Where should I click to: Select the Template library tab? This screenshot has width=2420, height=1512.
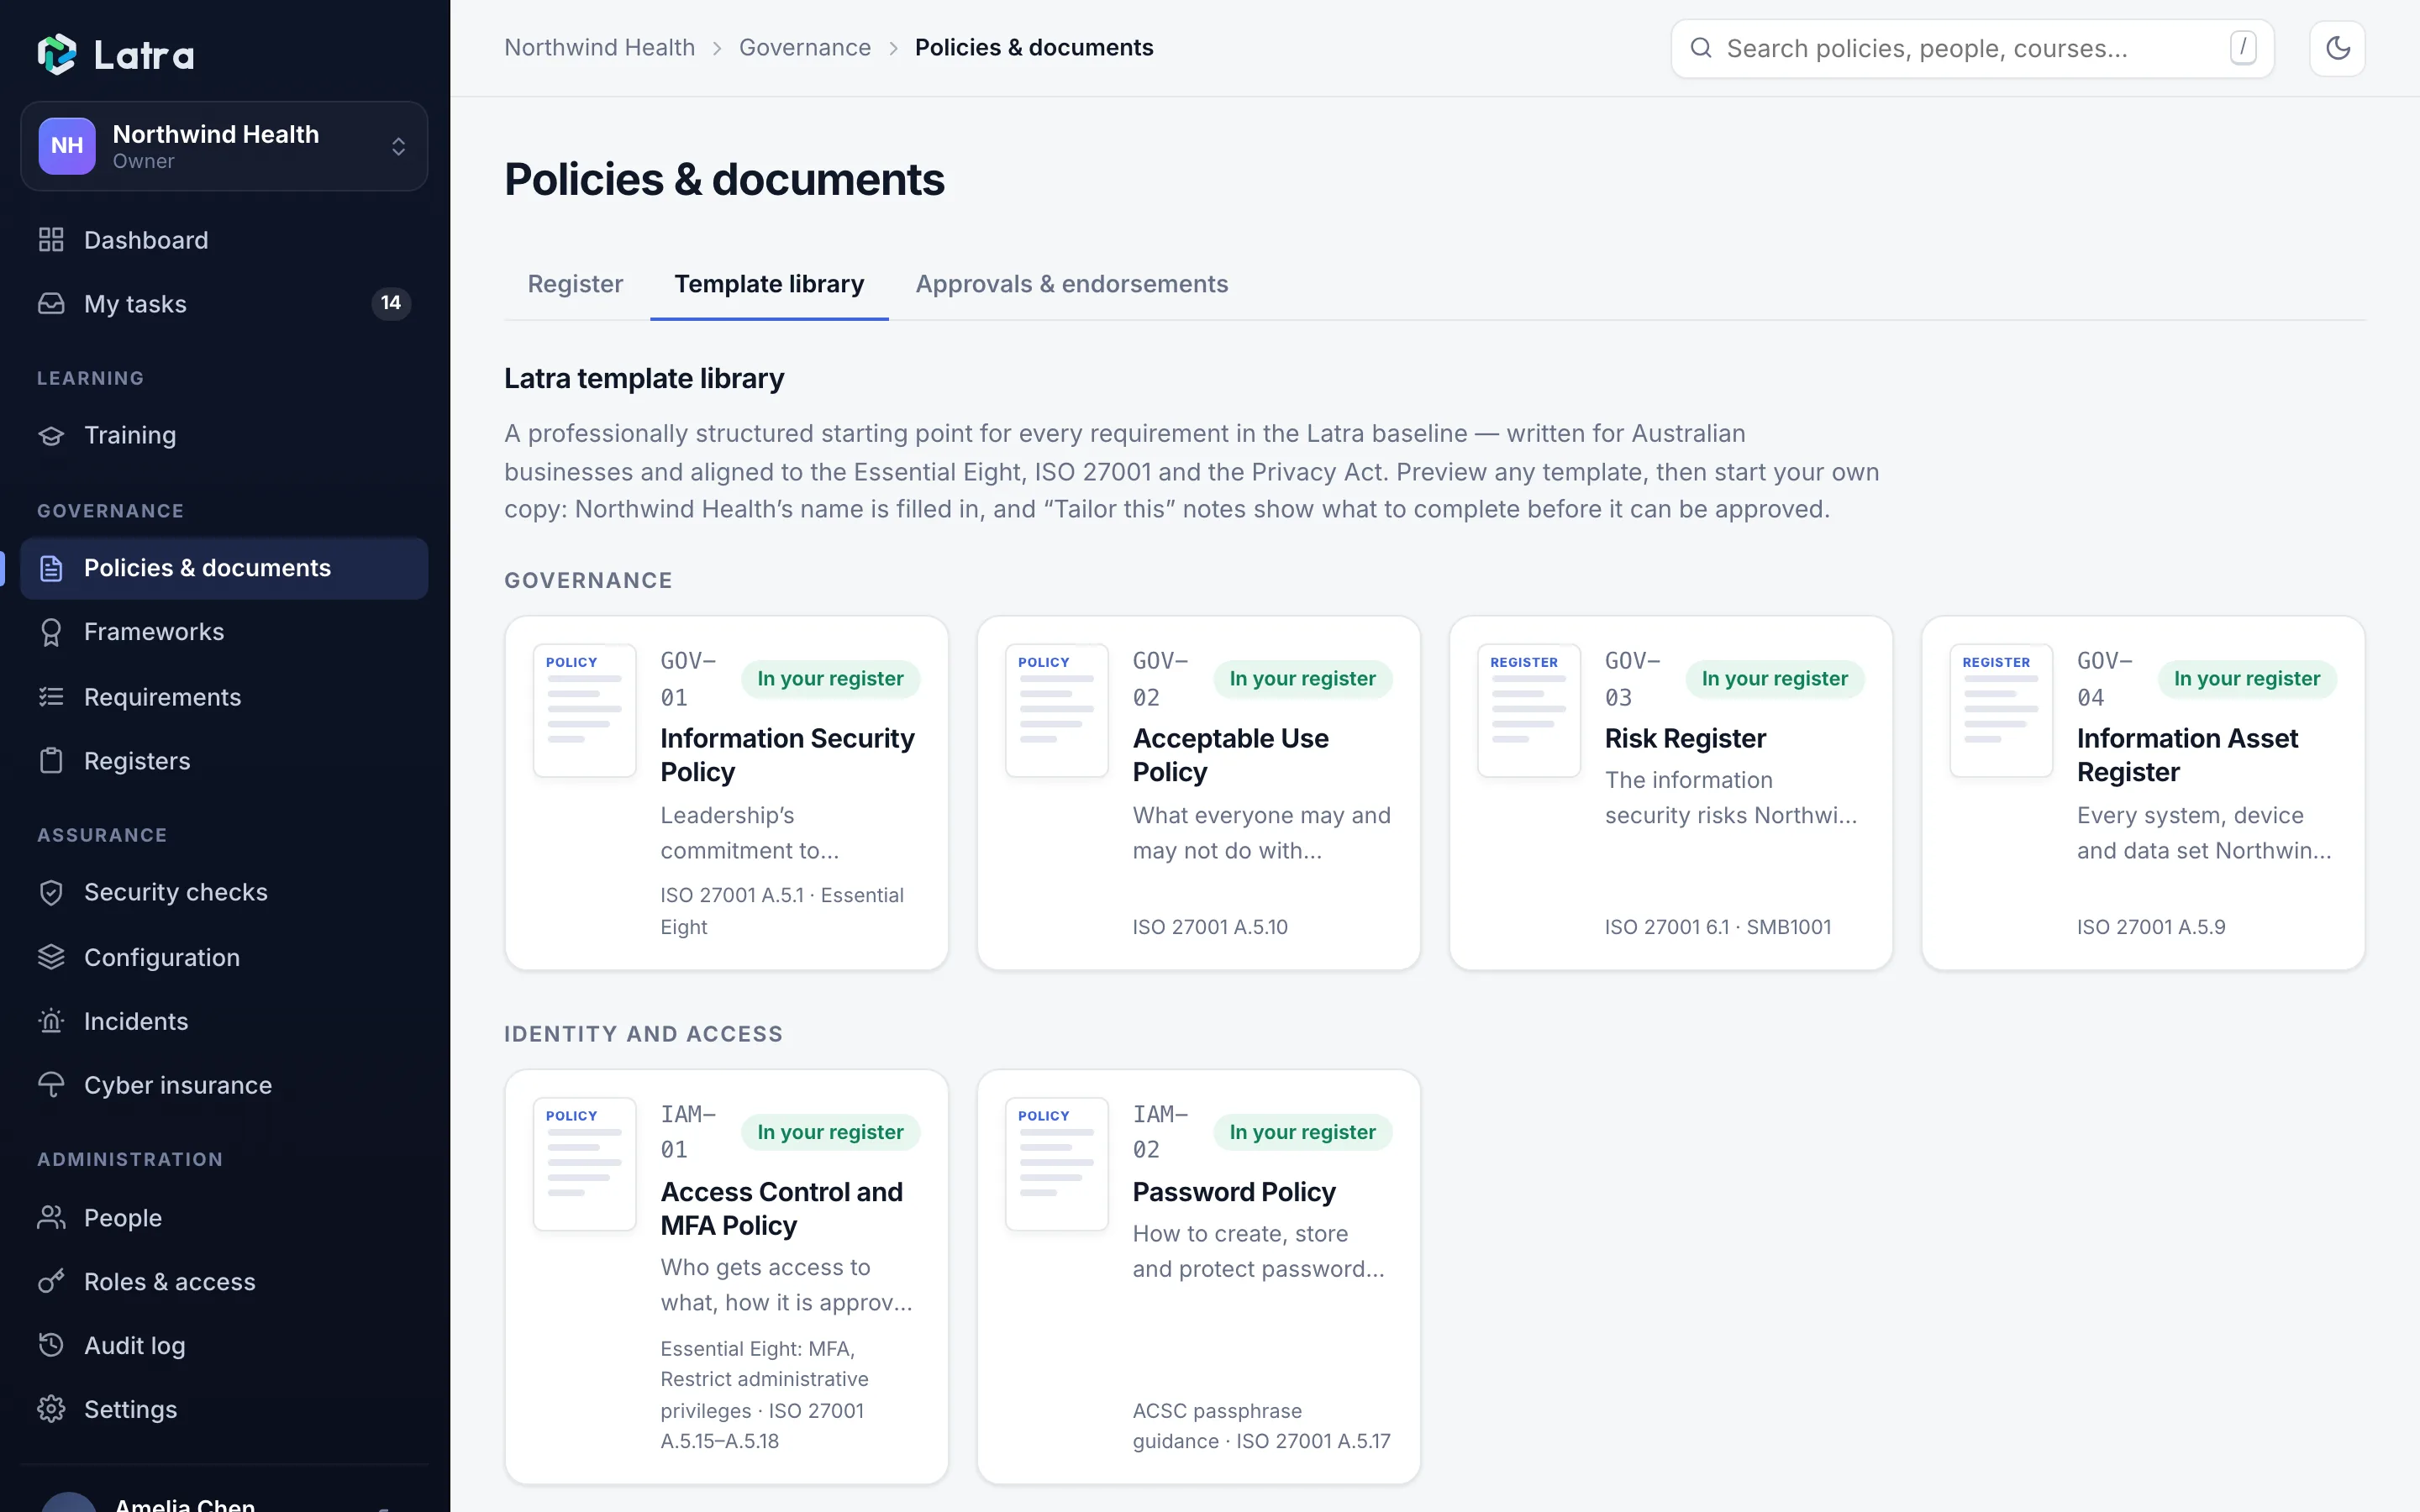coord(769,284)
